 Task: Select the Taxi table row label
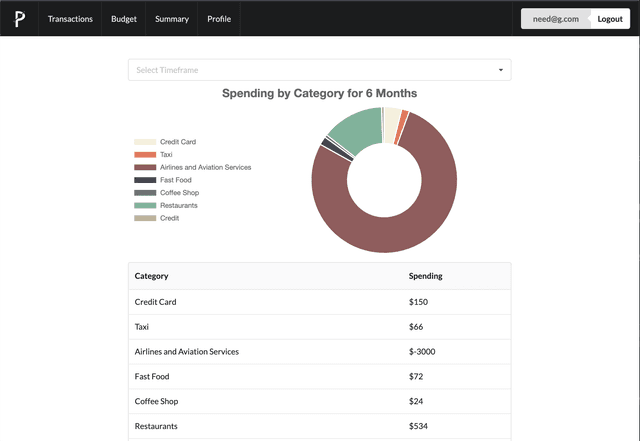pos(142,327)
